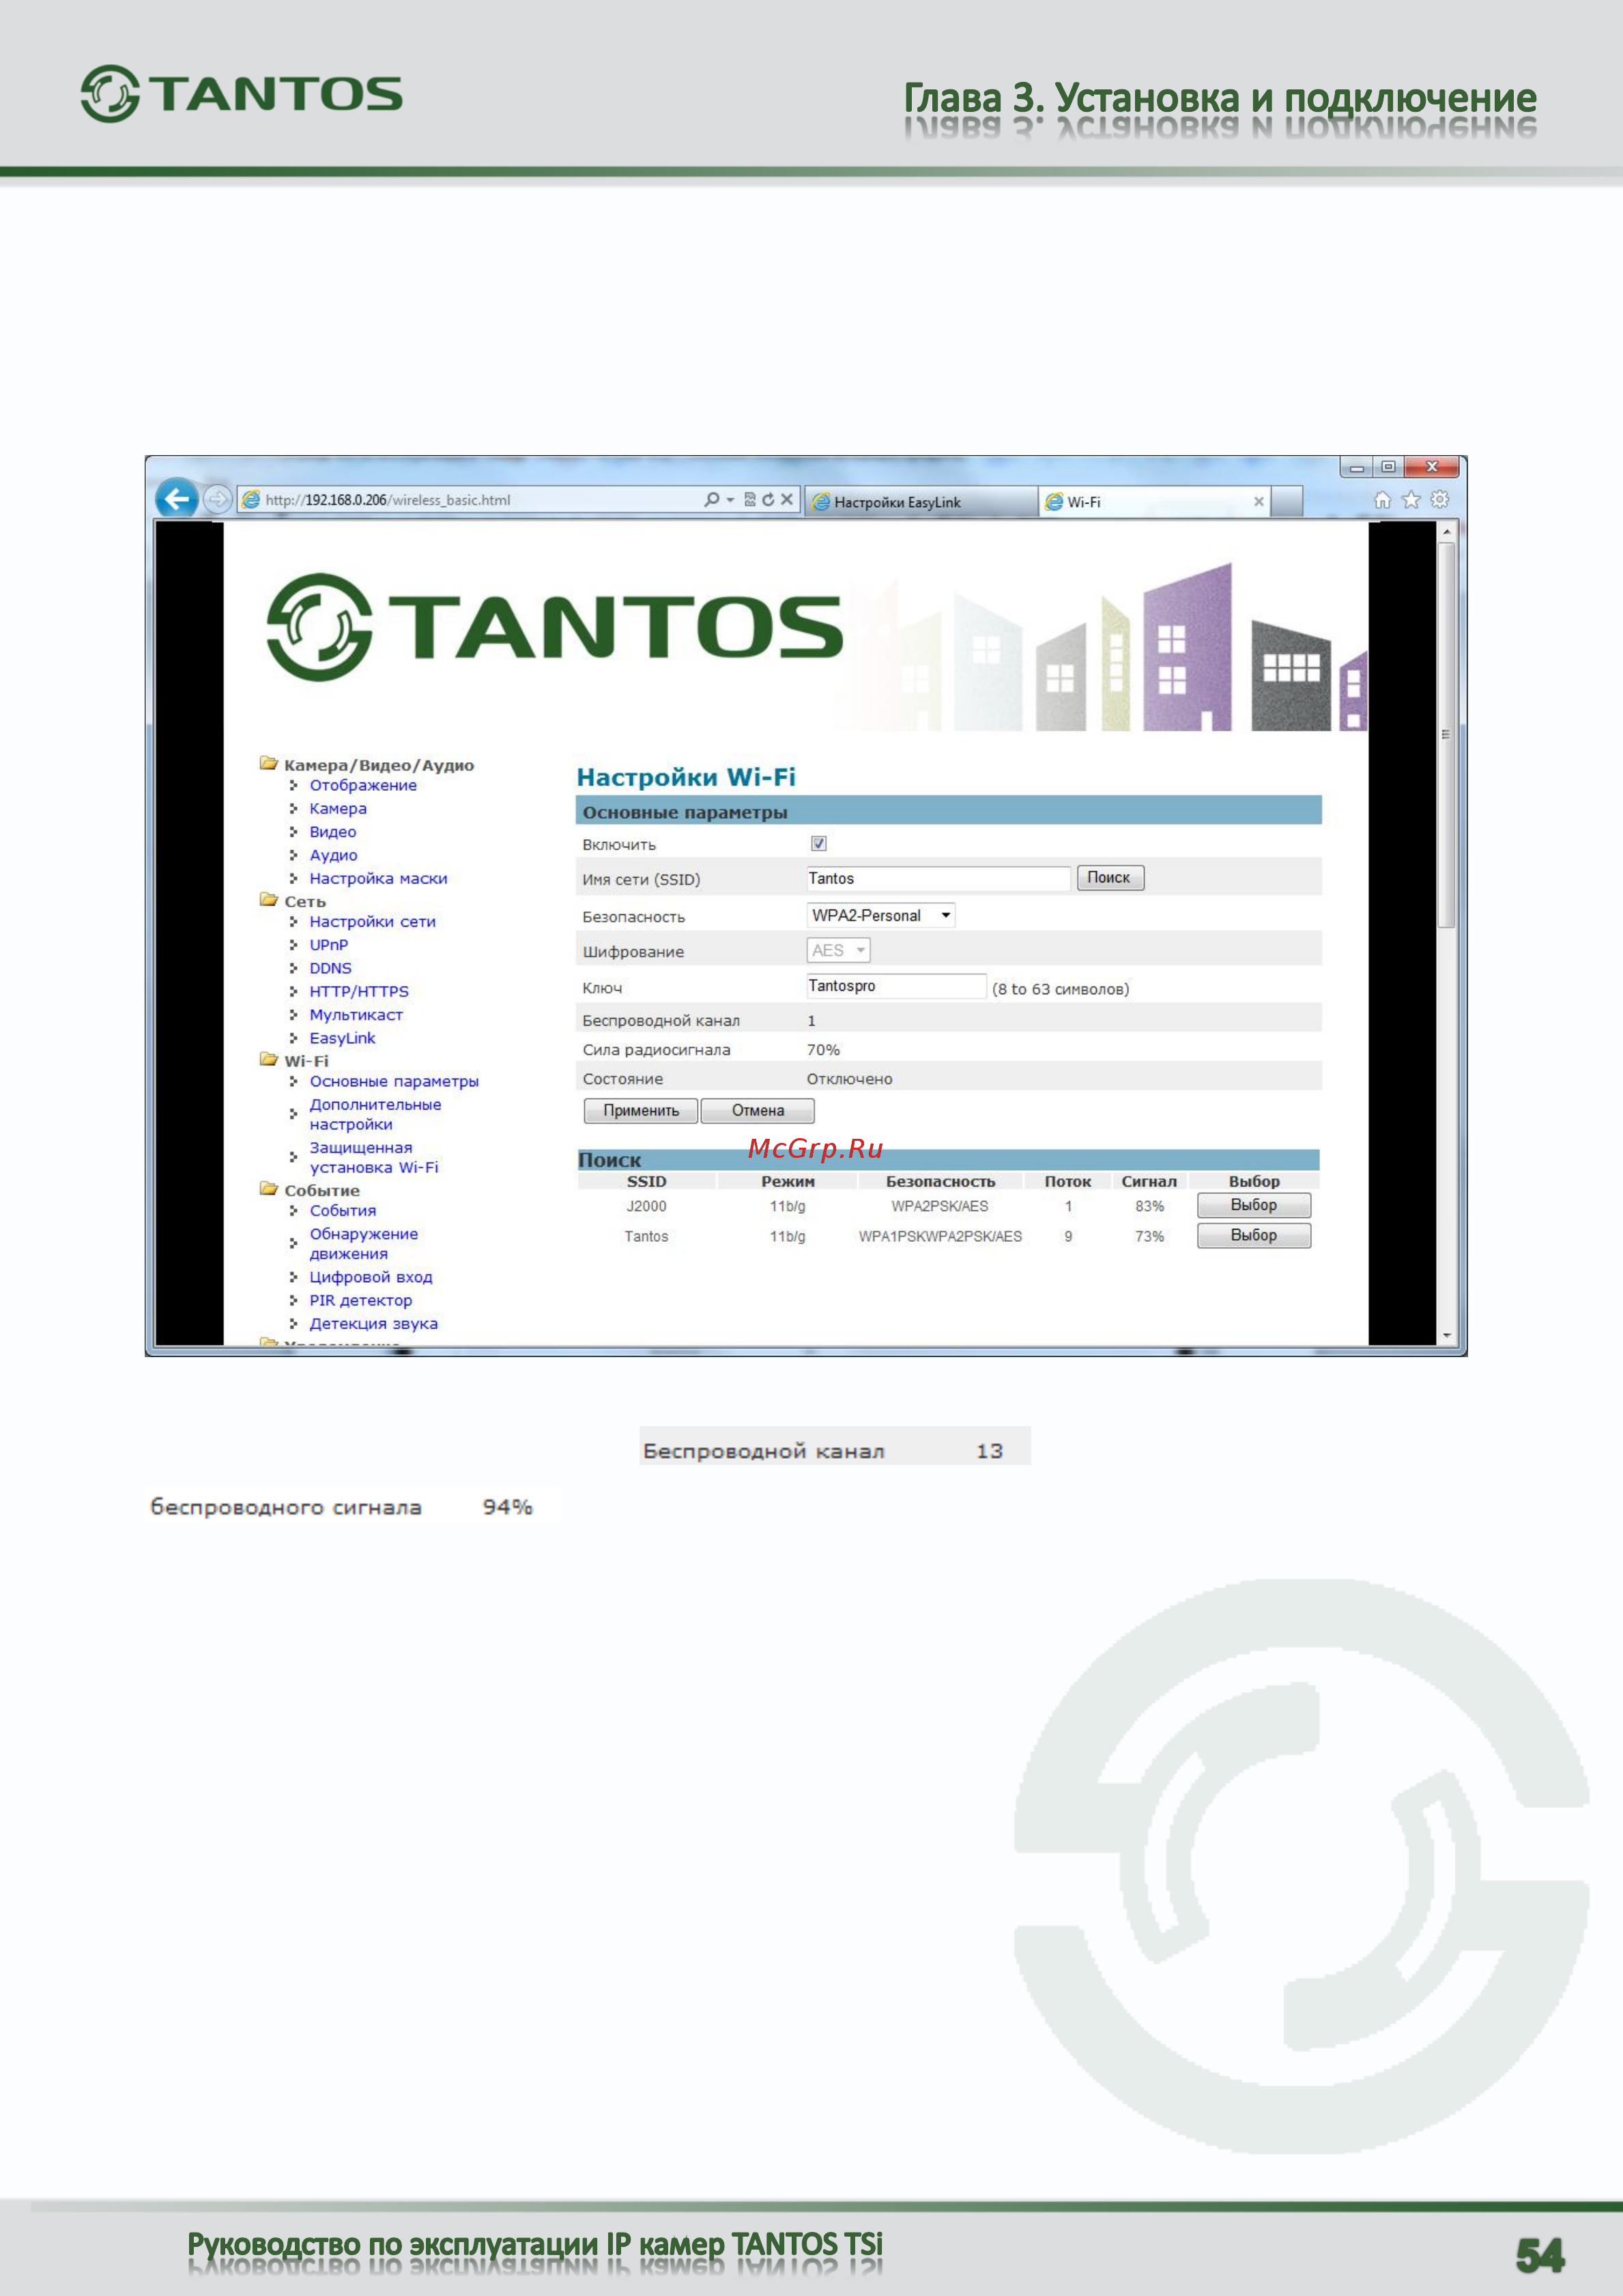Open Дополнительные настройки link
Image resolution: width=1623 pixels, height=2296 pixels.
click(375, 1114)
